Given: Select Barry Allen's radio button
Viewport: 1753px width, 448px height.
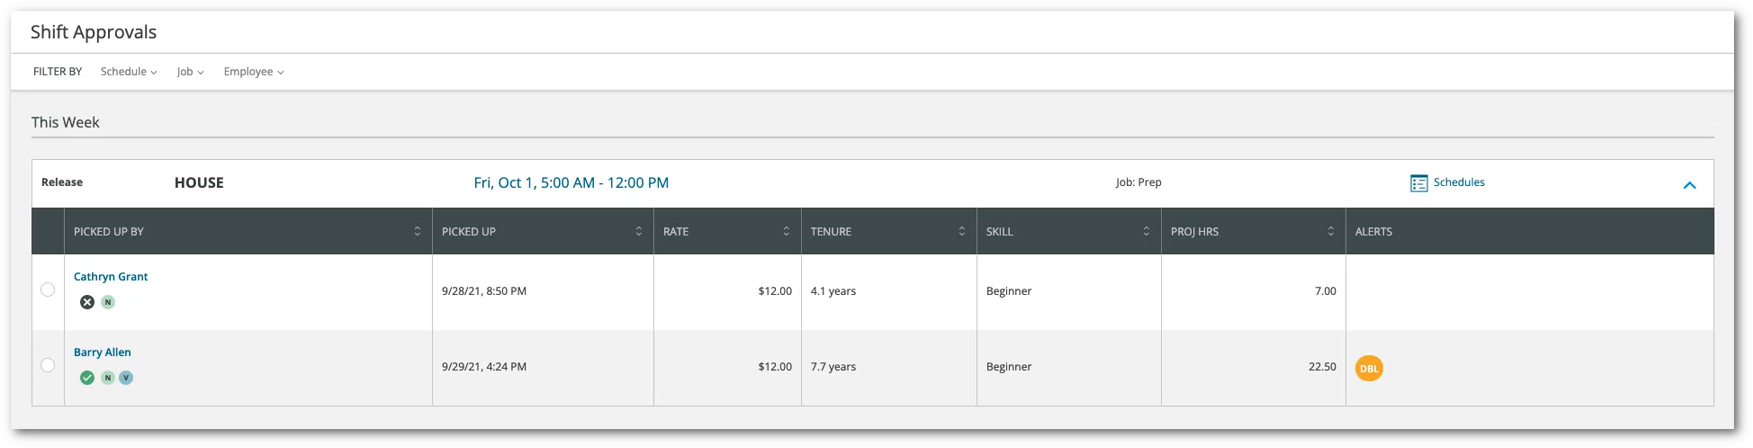Looking at the screenshot, I should tap(48, 365).
